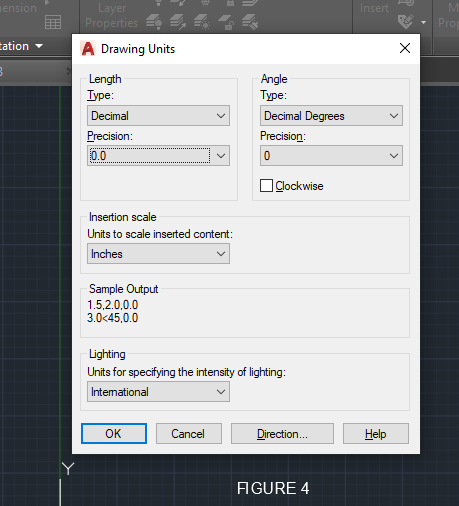Click the layer icon with the lightbulb

[154, 22]
